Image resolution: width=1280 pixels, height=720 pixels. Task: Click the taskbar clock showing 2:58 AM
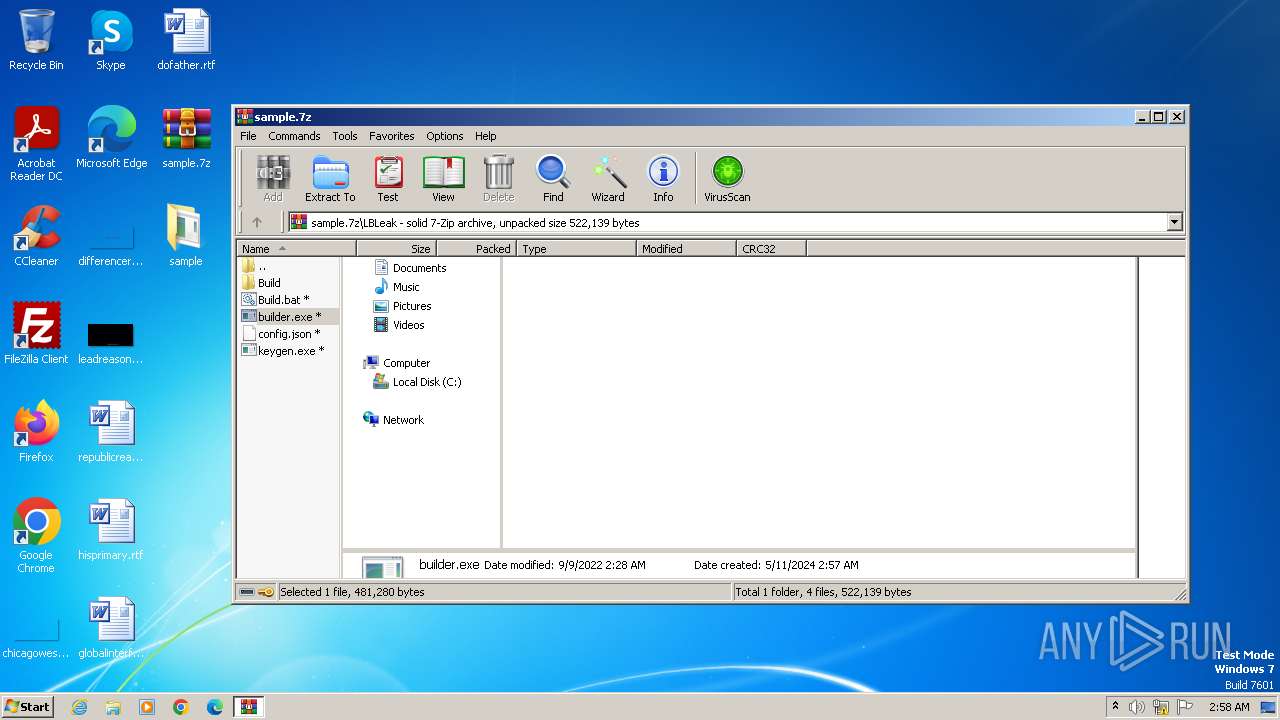point(1229,707)
